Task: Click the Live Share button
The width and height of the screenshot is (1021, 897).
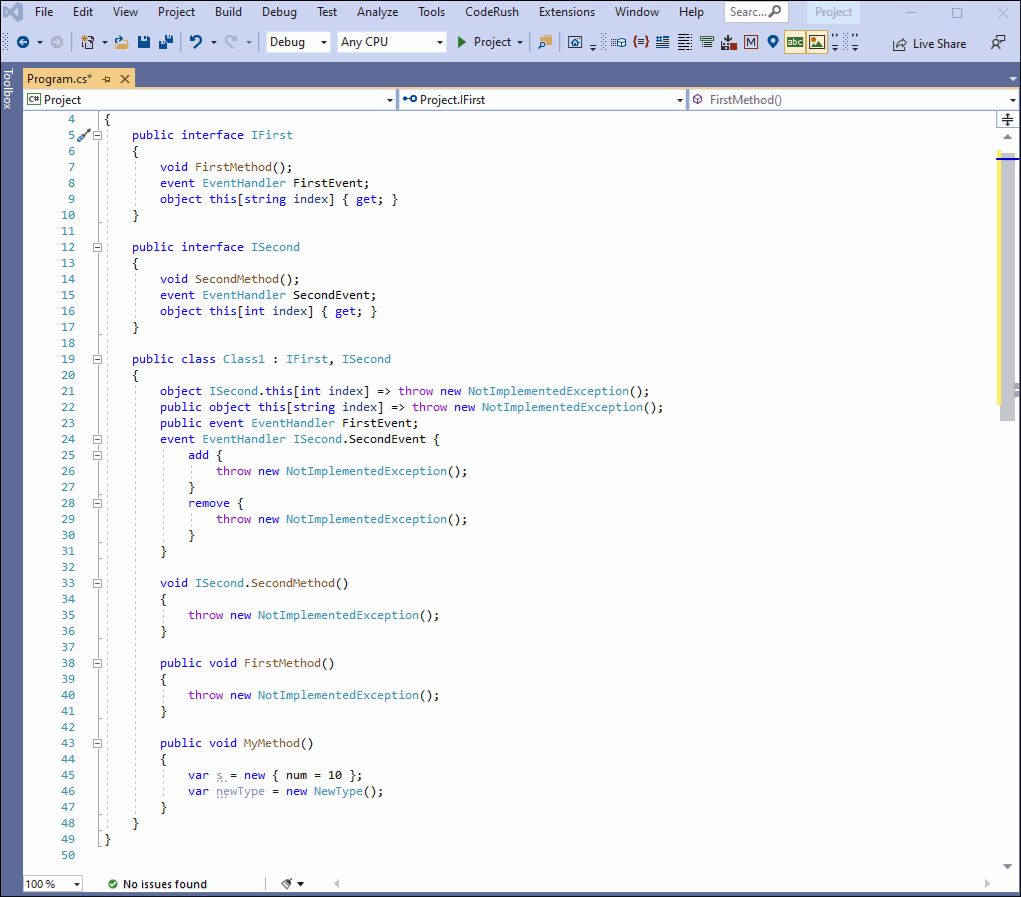Action: click(x=929, y=43)
